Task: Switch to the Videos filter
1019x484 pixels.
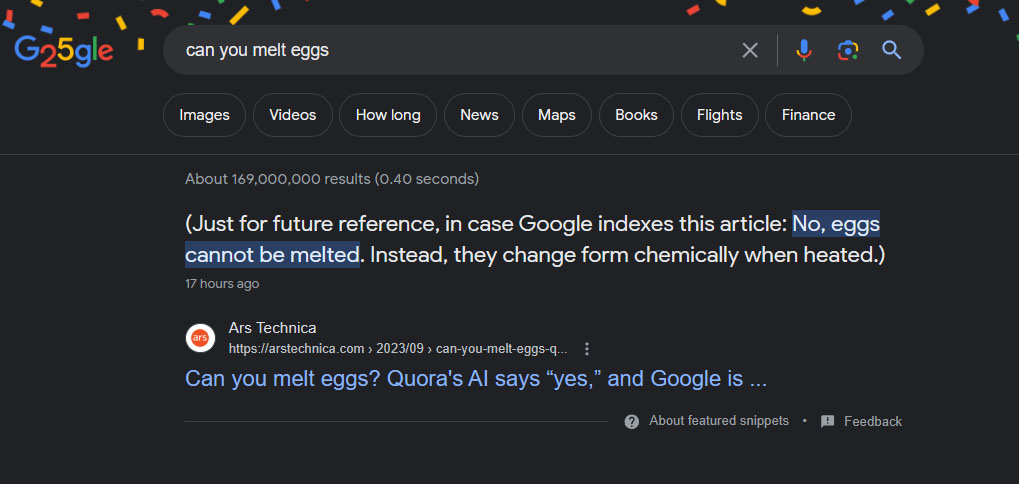Action: point(292,115)
